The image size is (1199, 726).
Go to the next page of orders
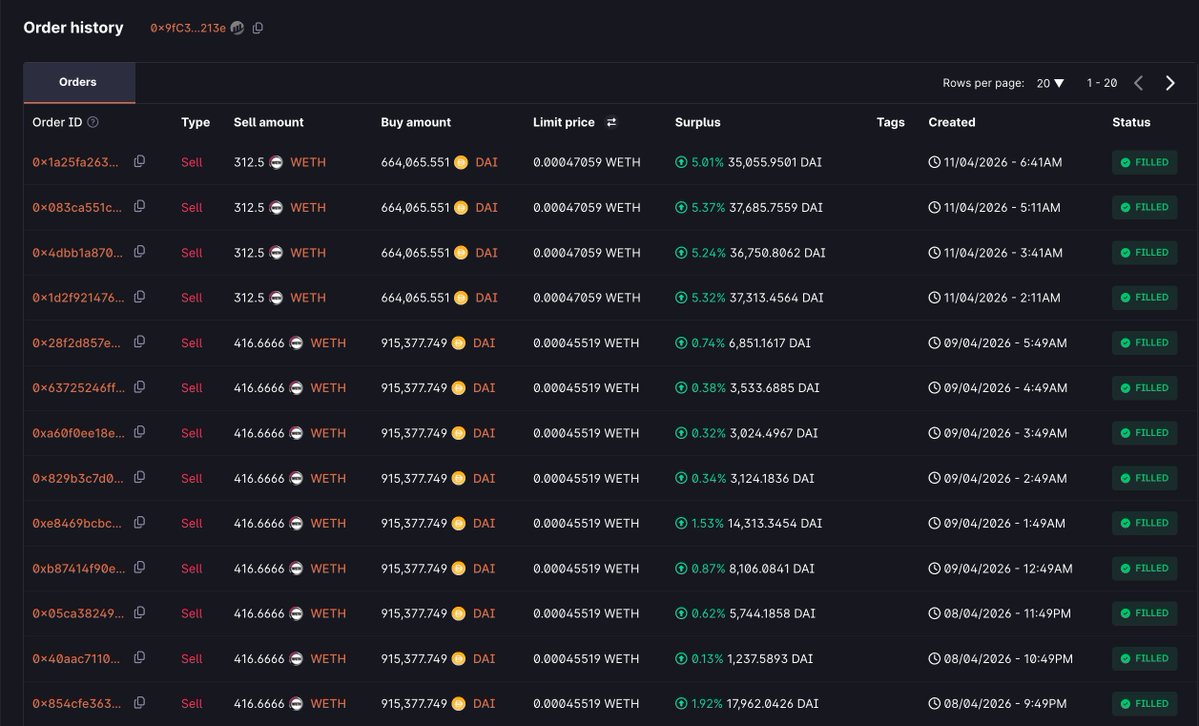[1170, 83]
